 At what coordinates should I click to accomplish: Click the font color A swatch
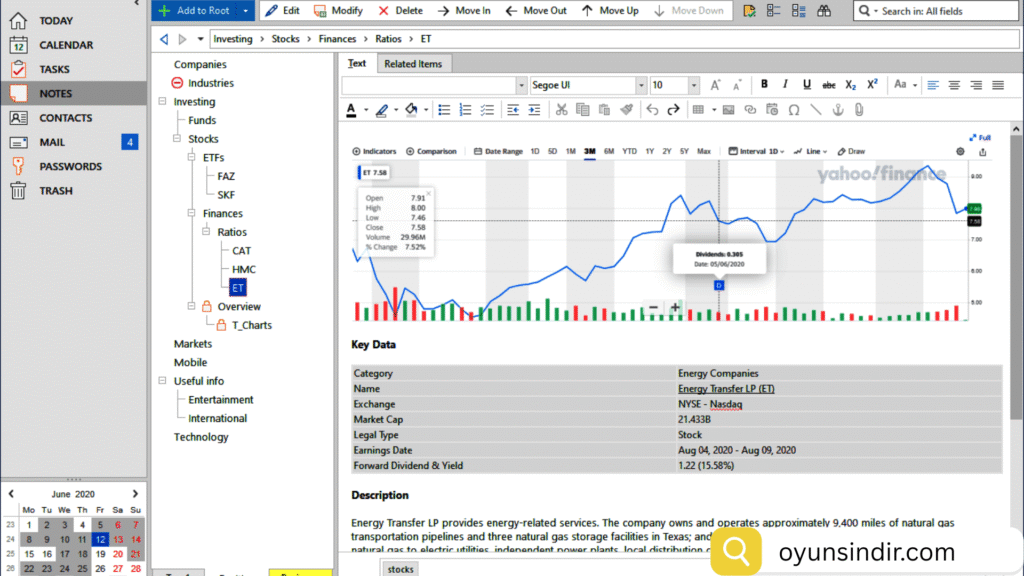pyautogui.click(x=351, y=110)
